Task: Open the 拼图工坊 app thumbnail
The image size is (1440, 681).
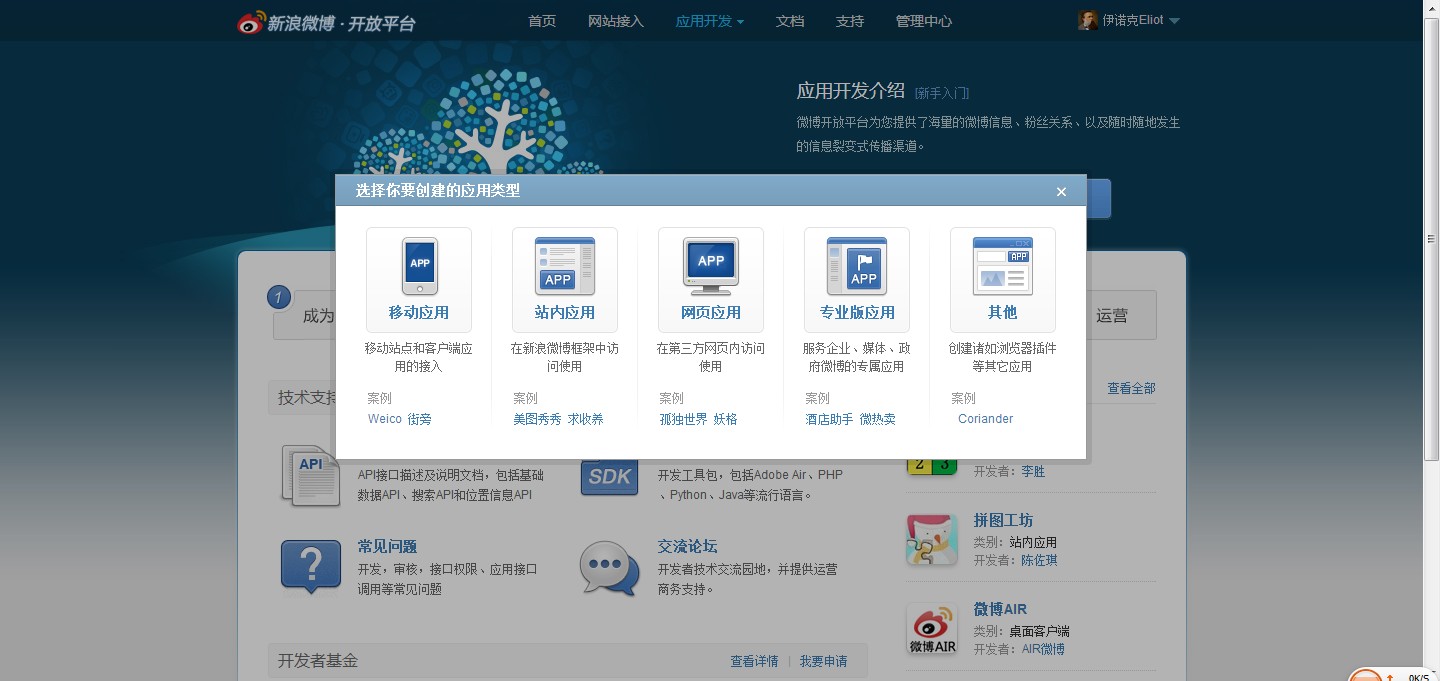Action: [x=932, y=539]
